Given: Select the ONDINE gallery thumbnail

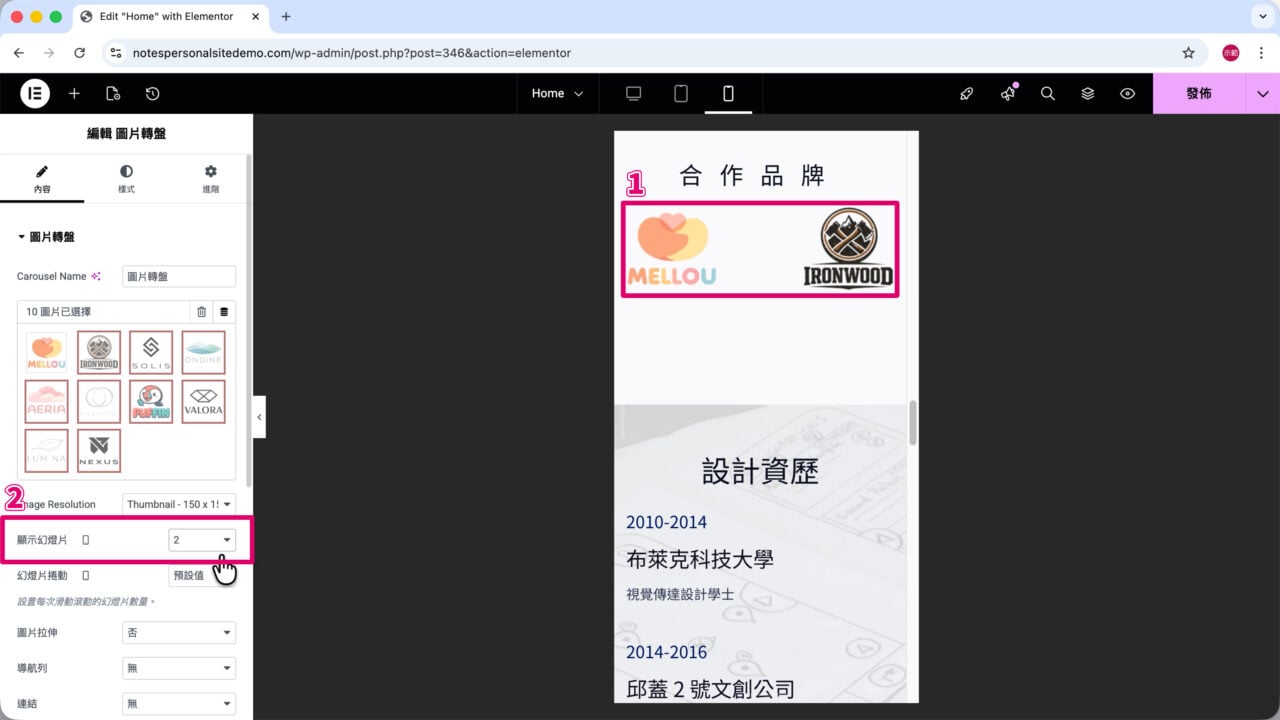Looking at the screenshot, I should click(203, 353).
